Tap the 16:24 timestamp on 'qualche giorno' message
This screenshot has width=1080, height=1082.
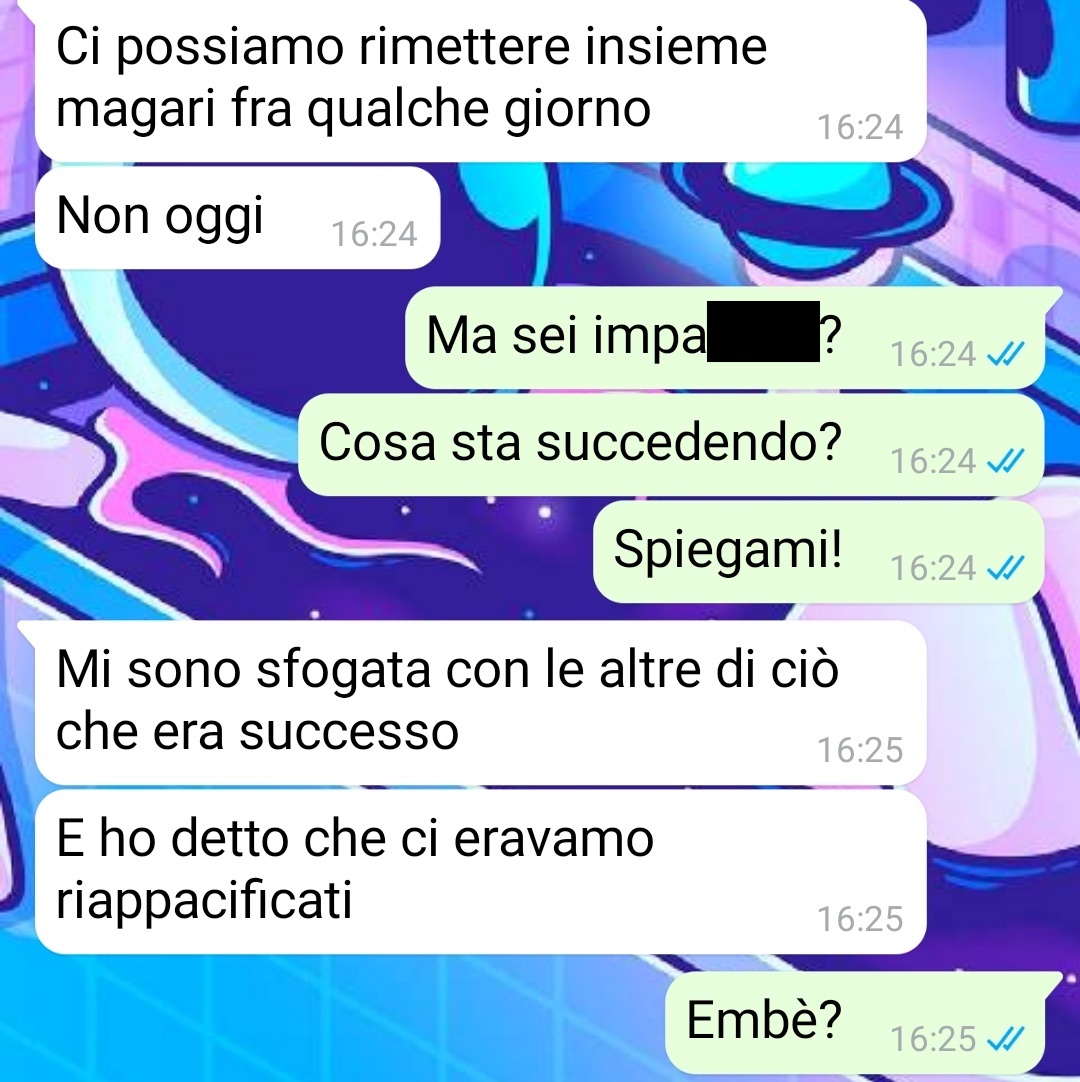pos(860,128)
